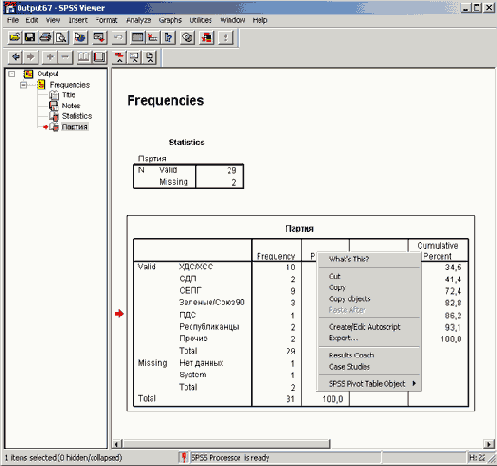
Task: Click the Print toolbar icon
Action: pos(45,37)
